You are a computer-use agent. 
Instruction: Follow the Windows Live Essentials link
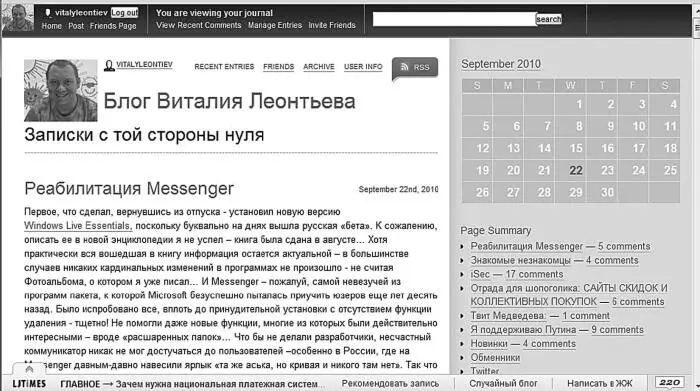point(78,225)
